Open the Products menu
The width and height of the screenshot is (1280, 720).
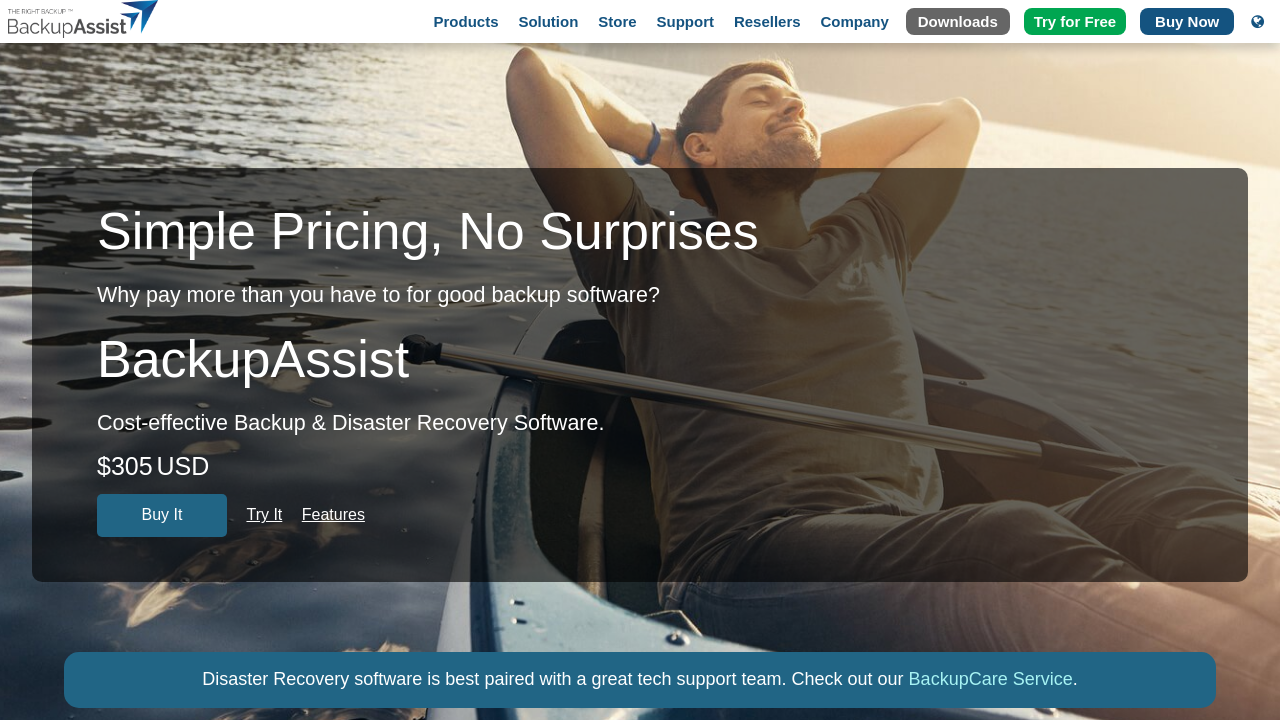tap(466, 22)
